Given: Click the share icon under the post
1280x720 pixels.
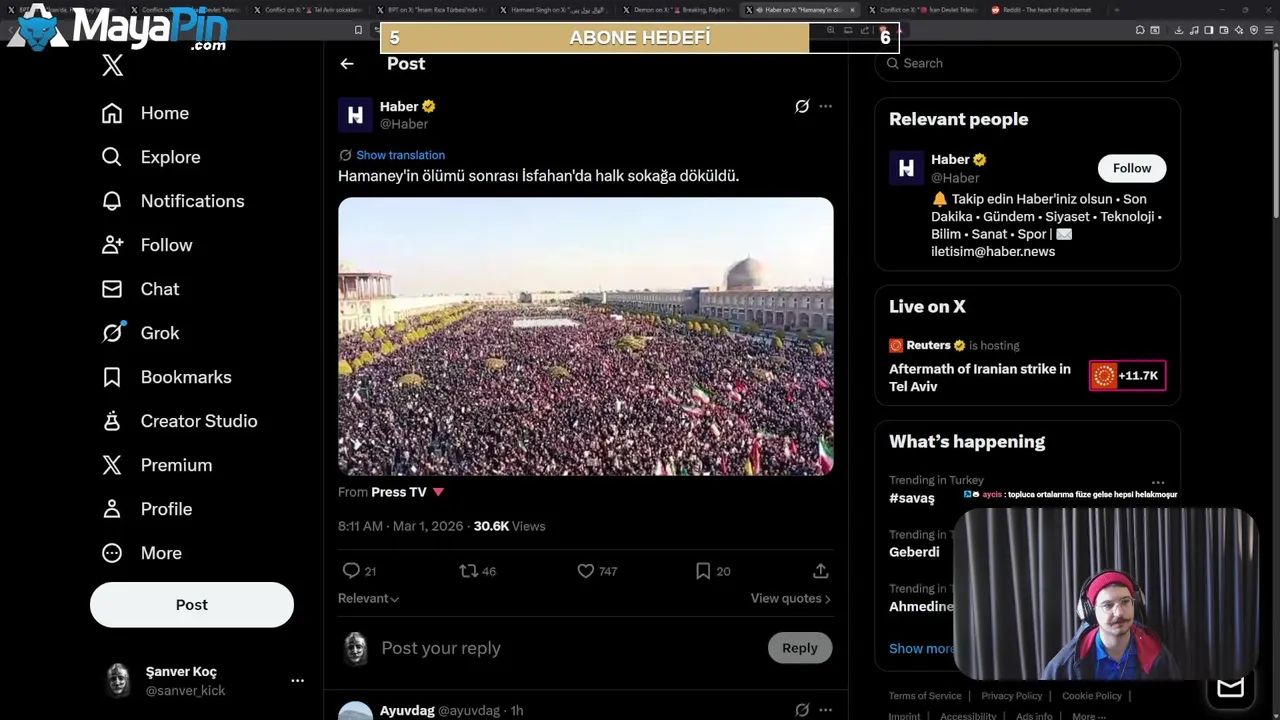Looking at the screenshot, I should (820, 571).
